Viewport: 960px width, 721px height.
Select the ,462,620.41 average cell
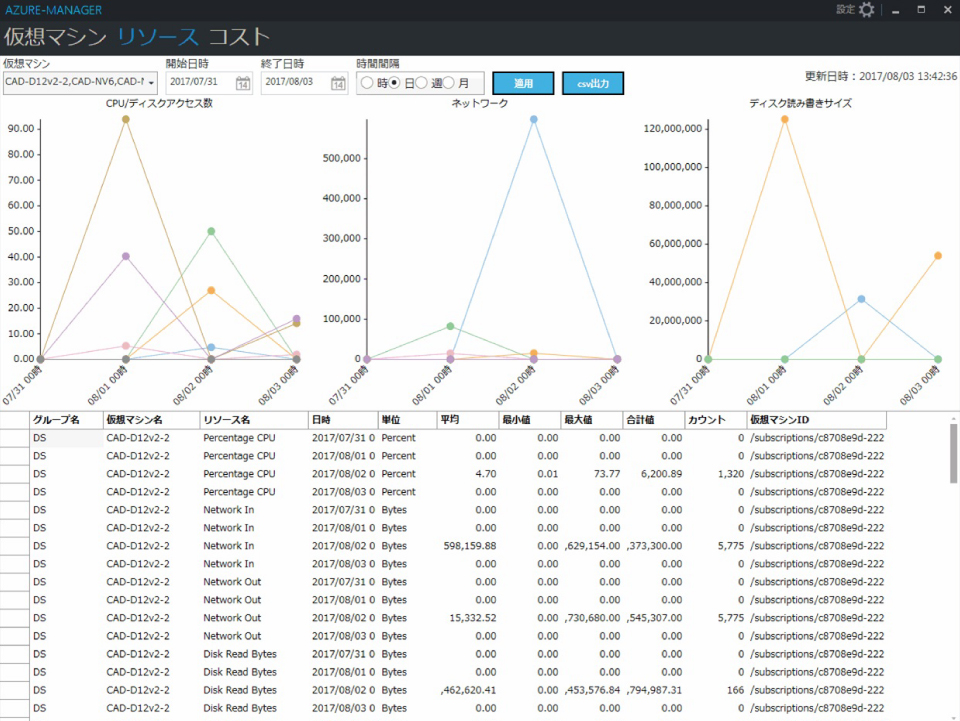[x=469, y=690]
